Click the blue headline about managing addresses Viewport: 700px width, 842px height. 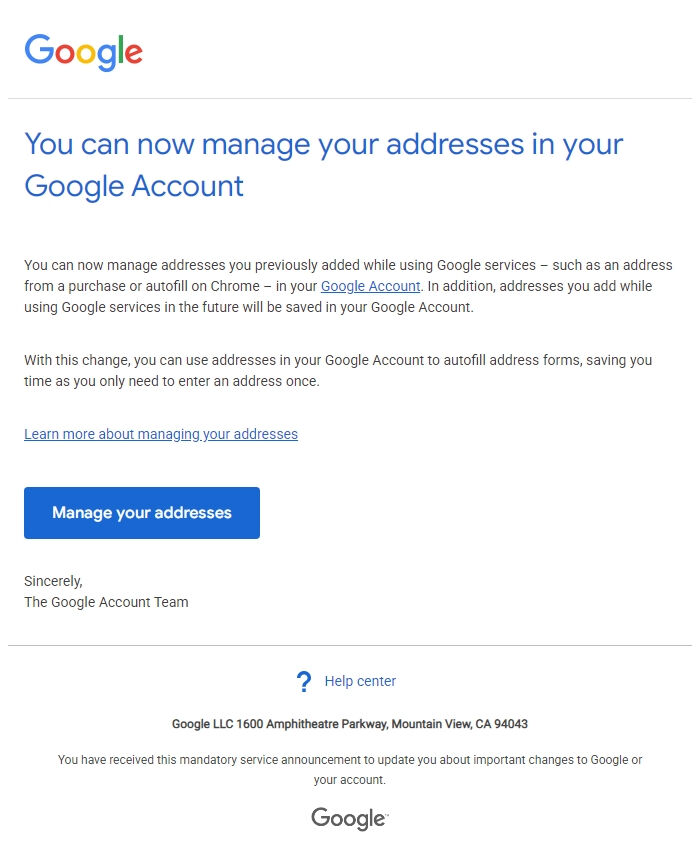322,165
